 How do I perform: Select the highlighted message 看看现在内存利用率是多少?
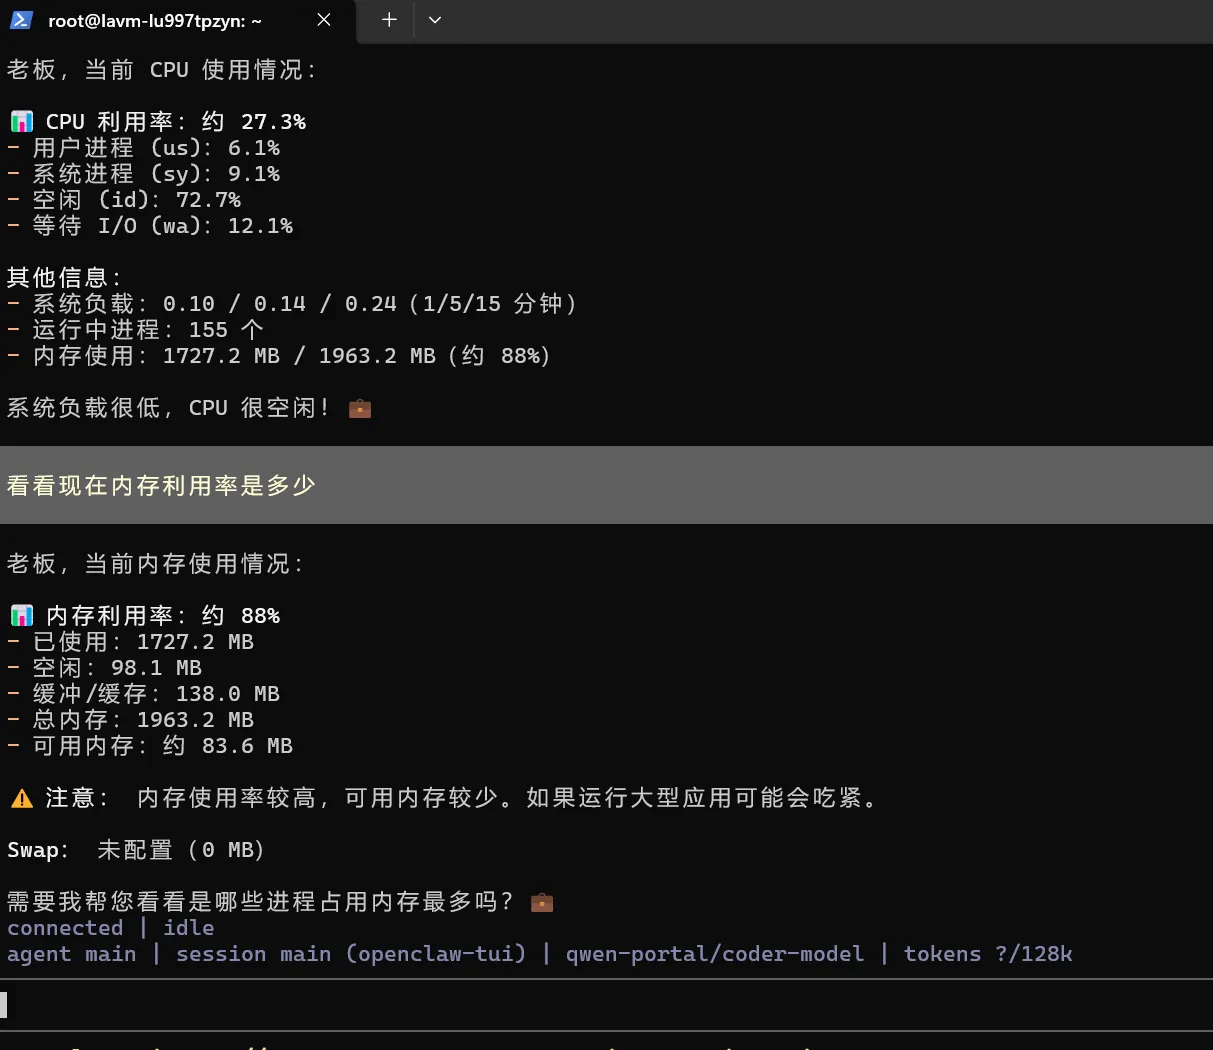pos(161,485)
